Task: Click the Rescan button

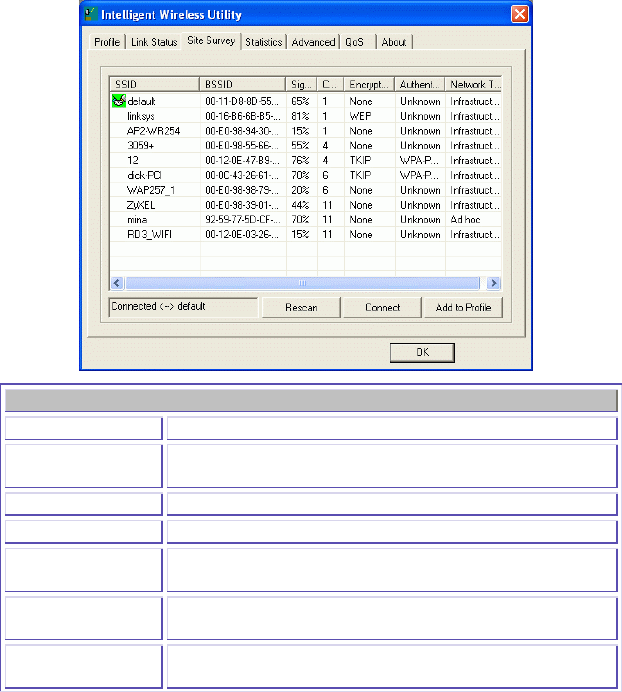Action: click(301, 307)
